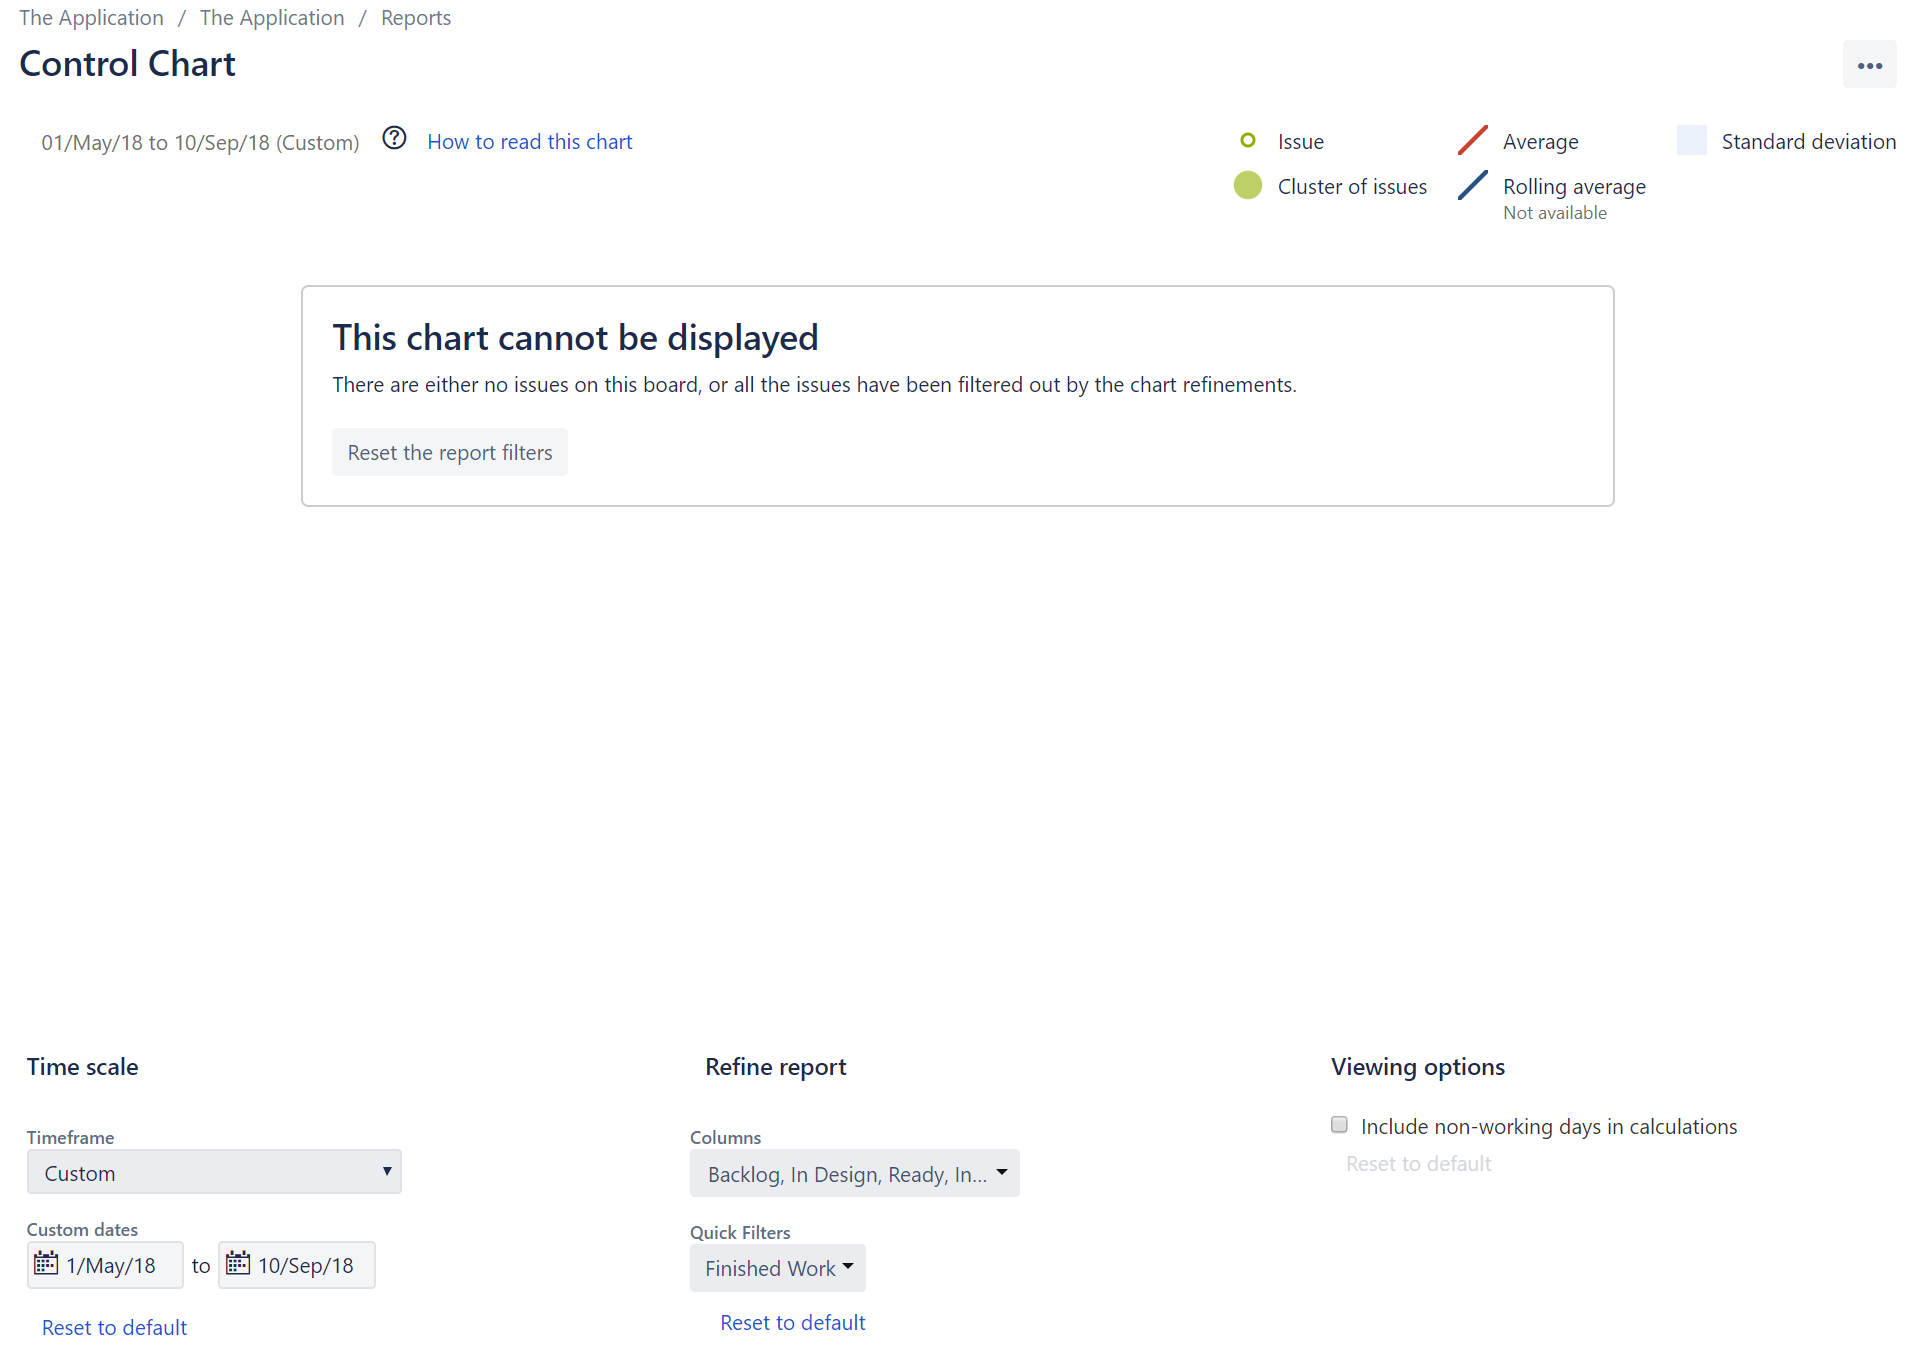The width and height of the screenshot is (1910, 1348).
Task: Enable Include non-working days in calculations
Action: click(x=1339, y=1125)
